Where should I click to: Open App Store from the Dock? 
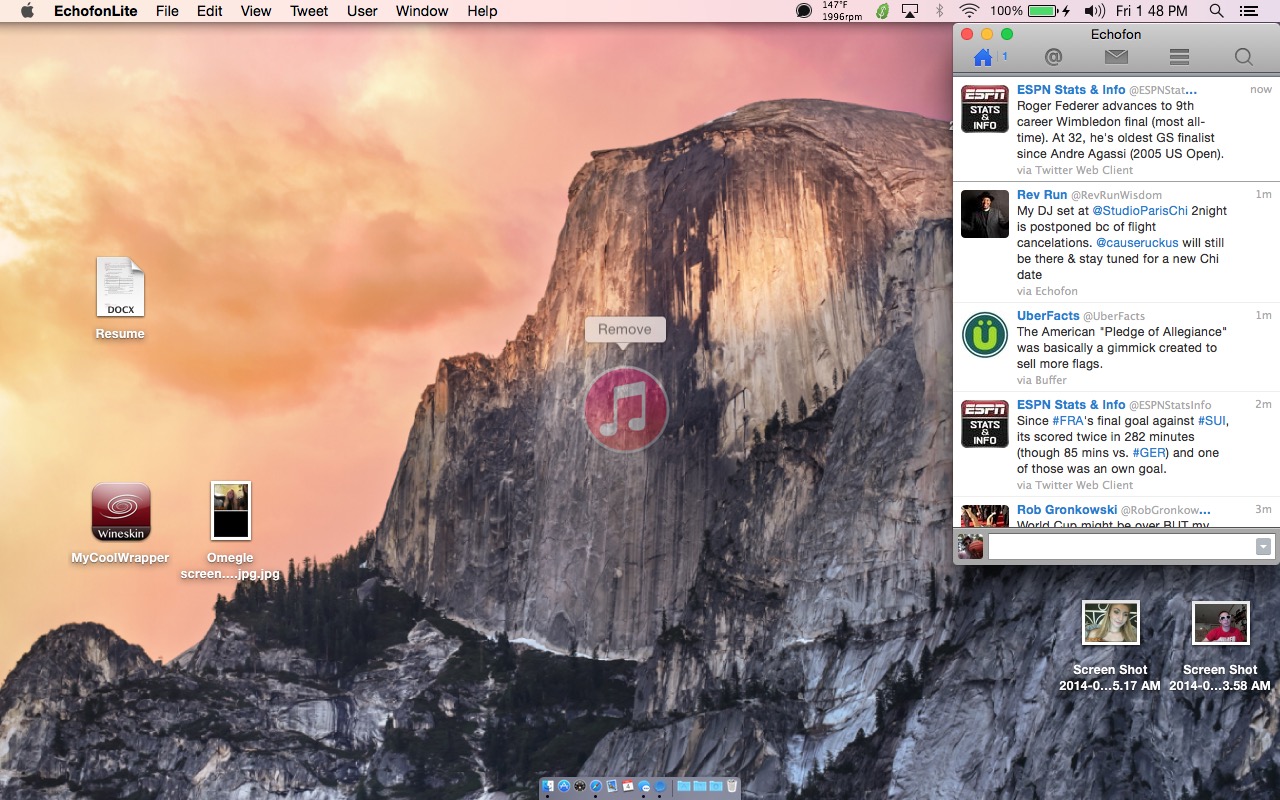(x=564, y=786)
